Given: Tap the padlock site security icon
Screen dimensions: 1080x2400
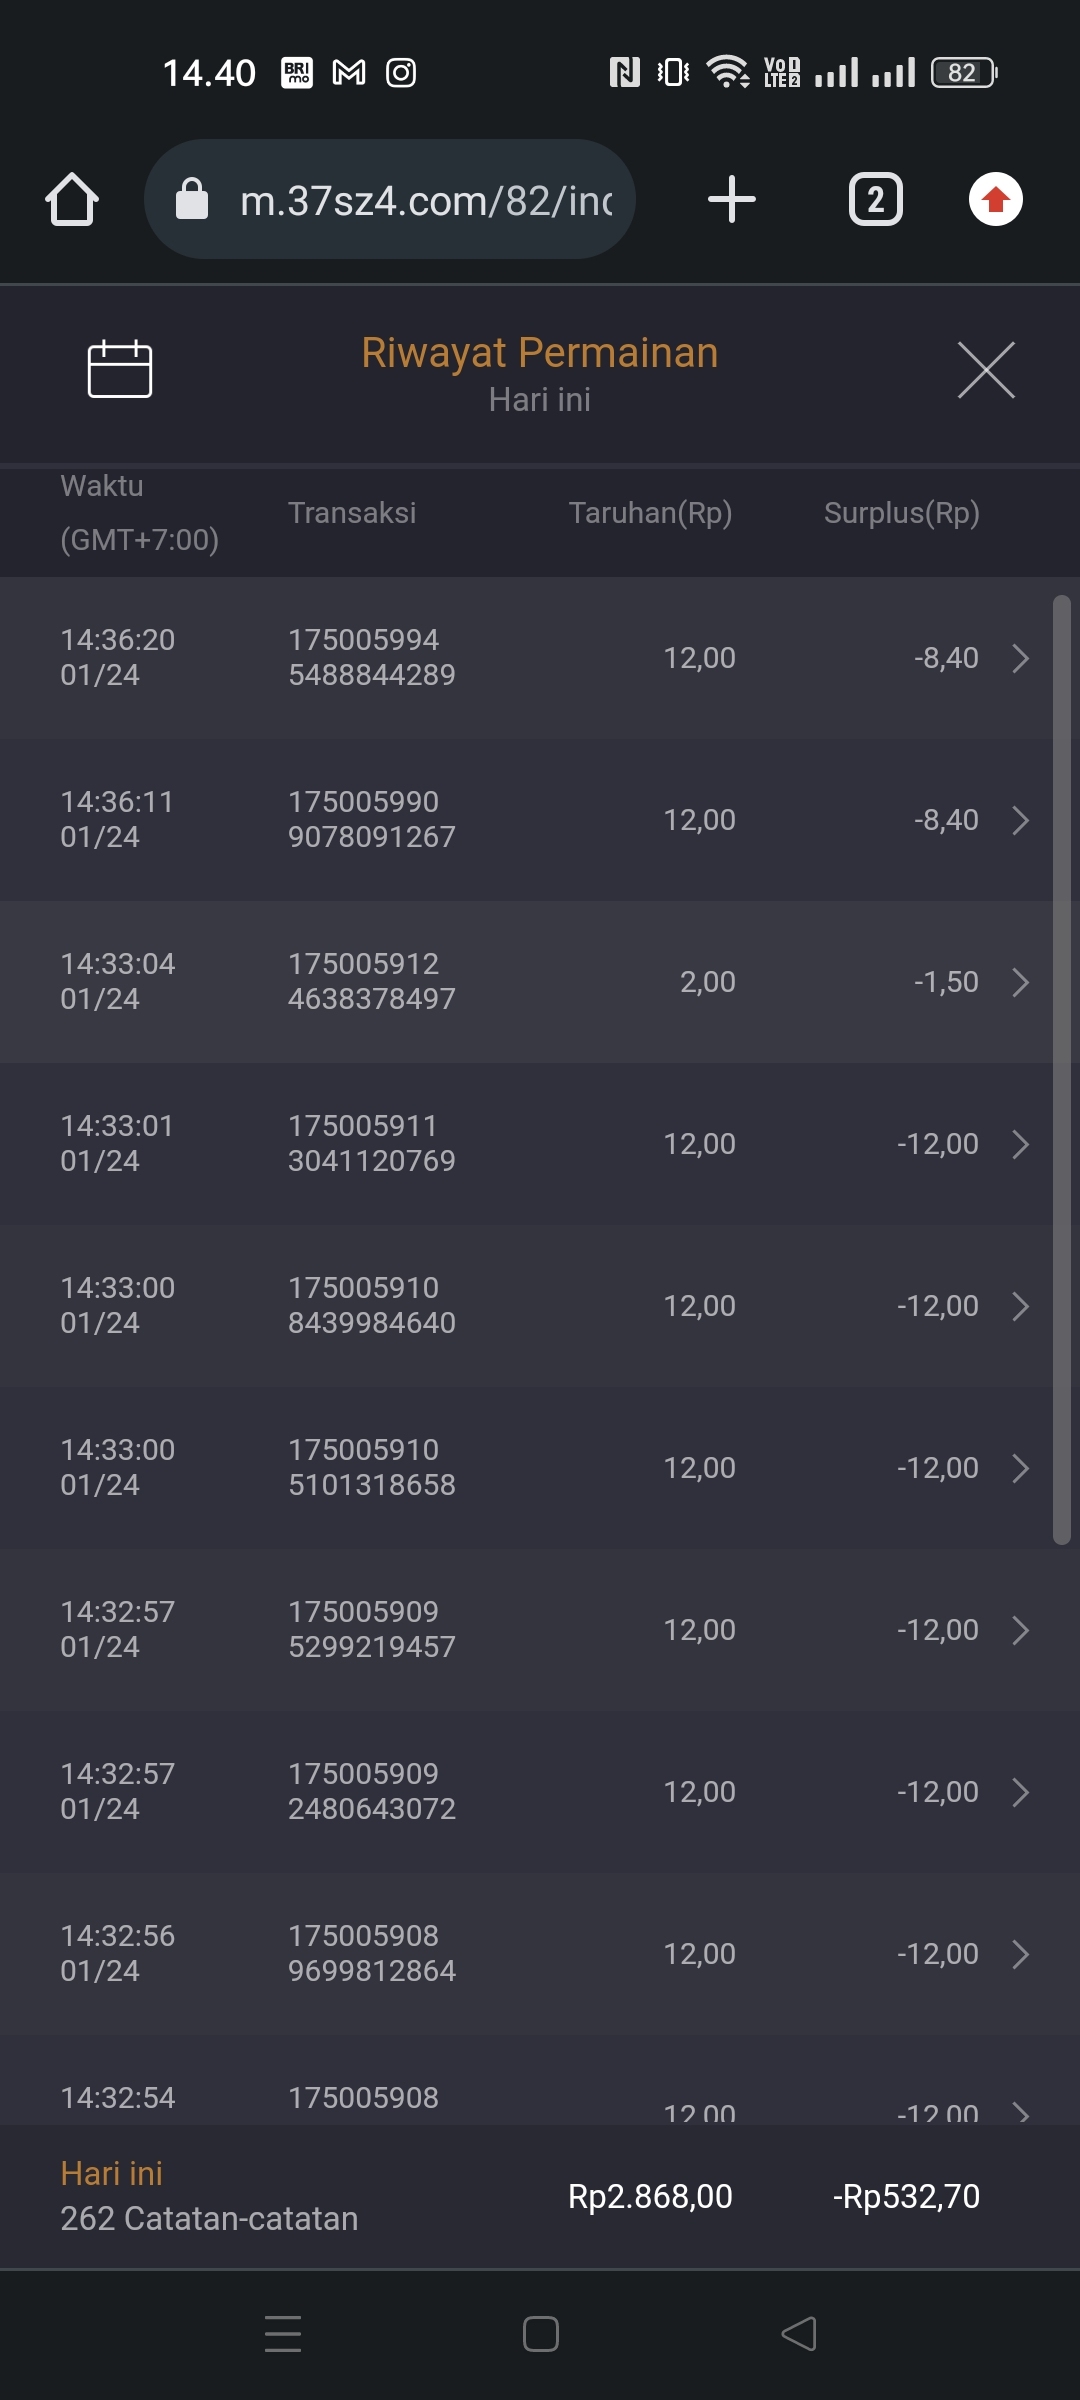Looking at the screenshot, I should point(192,200).
